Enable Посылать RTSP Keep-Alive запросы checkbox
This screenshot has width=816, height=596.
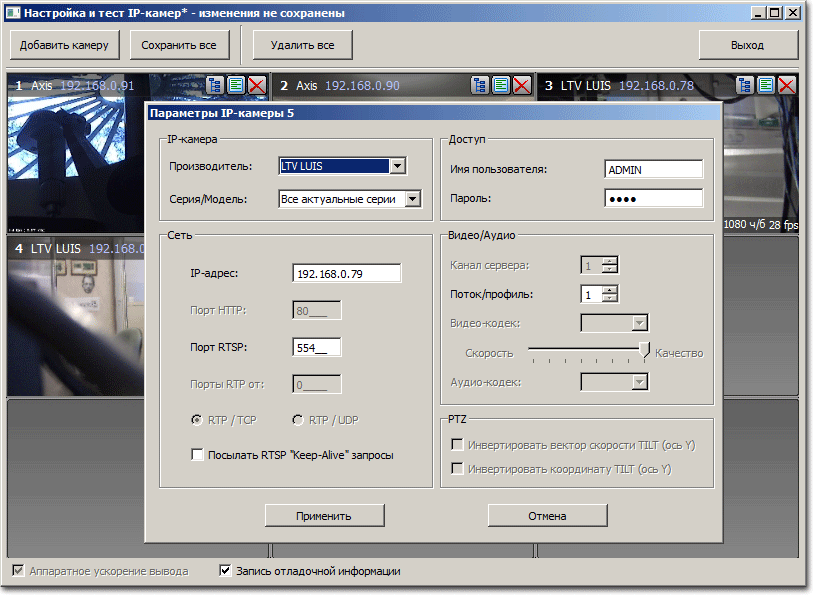coord(197,455)
